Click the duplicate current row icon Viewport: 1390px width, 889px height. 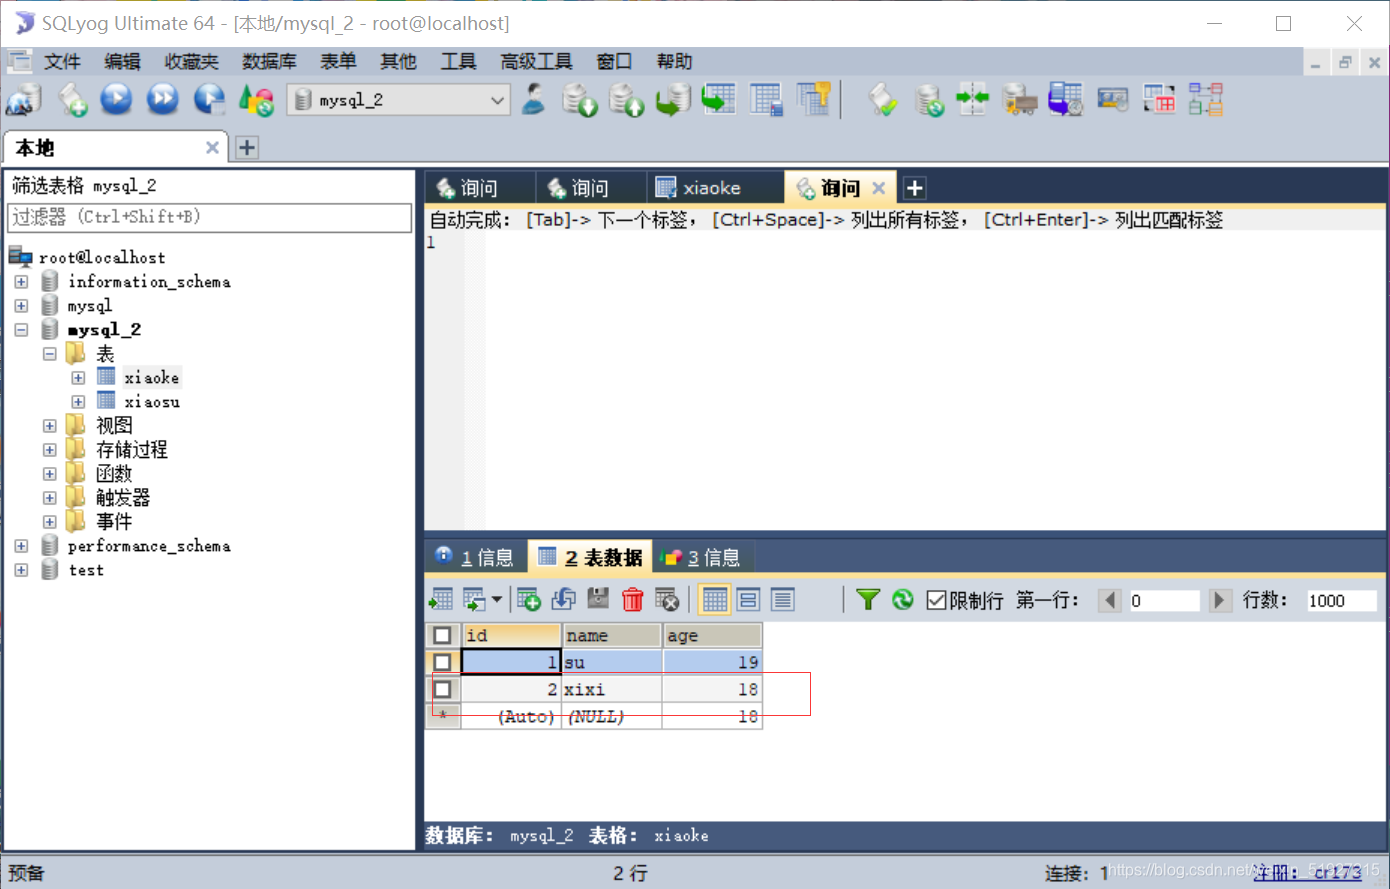[564, 599]
